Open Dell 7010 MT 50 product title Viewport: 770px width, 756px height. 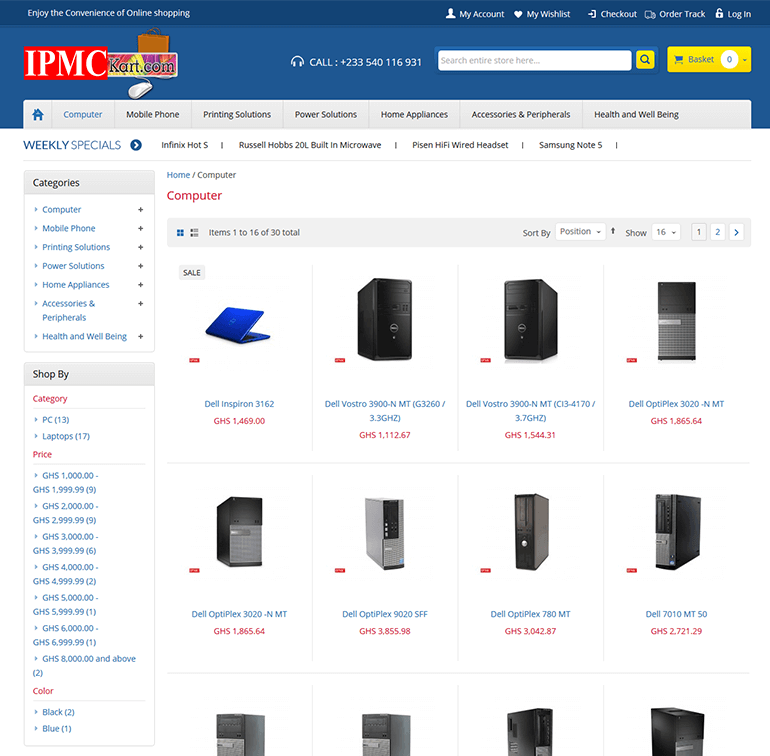click(x=676, y=614)
